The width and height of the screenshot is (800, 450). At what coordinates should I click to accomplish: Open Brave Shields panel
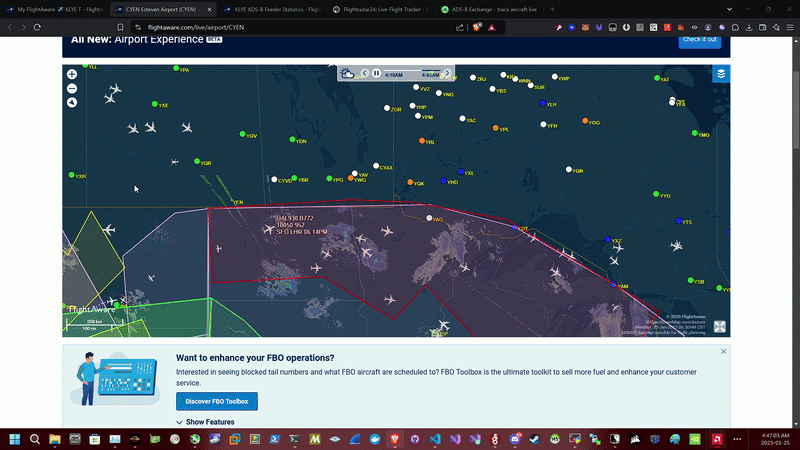click(x=477, y=27)
